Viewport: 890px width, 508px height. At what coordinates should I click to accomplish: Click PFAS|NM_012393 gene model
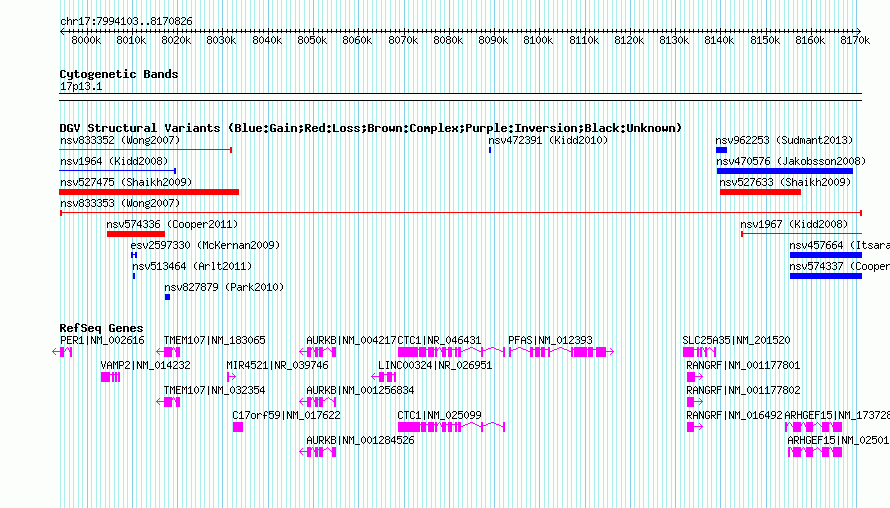coord(561,352)
